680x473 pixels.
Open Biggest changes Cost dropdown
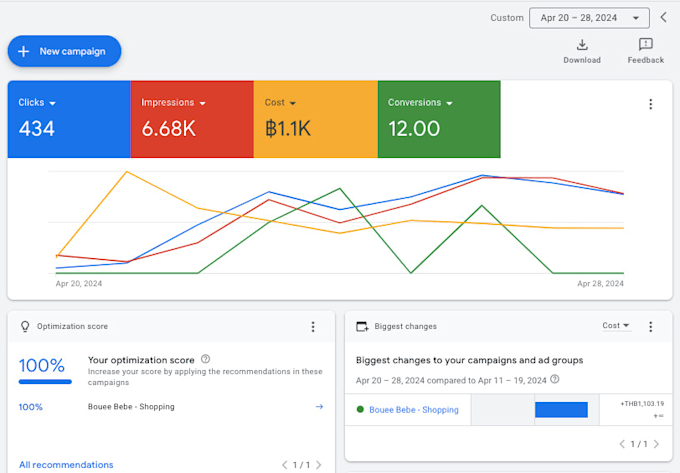pyautogui.click(x=616, y=325)
